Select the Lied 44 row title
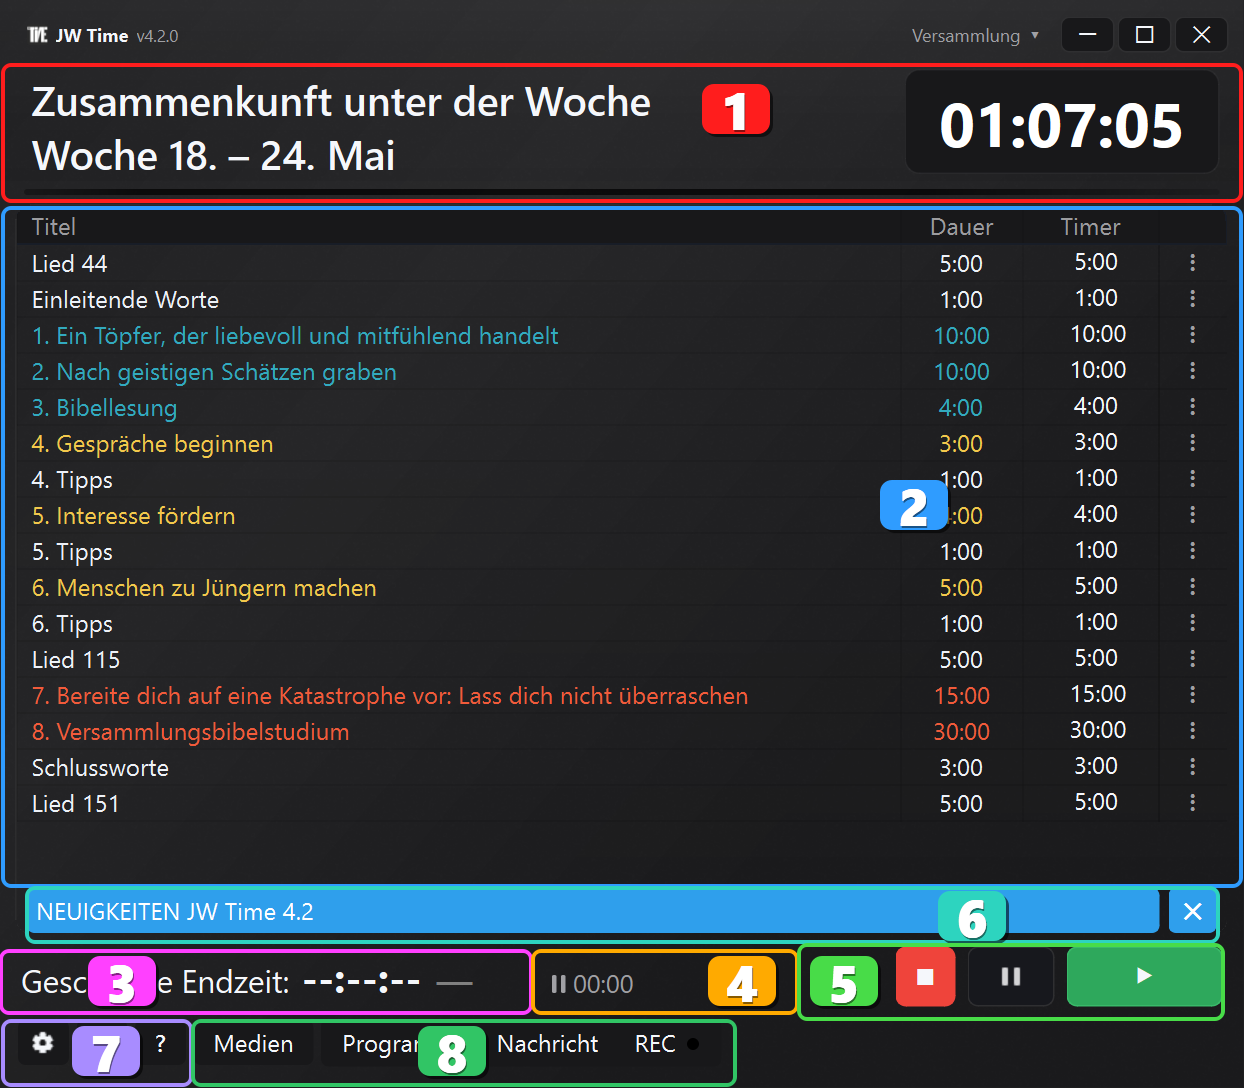 pyautogui.click(x=69, y=264)
